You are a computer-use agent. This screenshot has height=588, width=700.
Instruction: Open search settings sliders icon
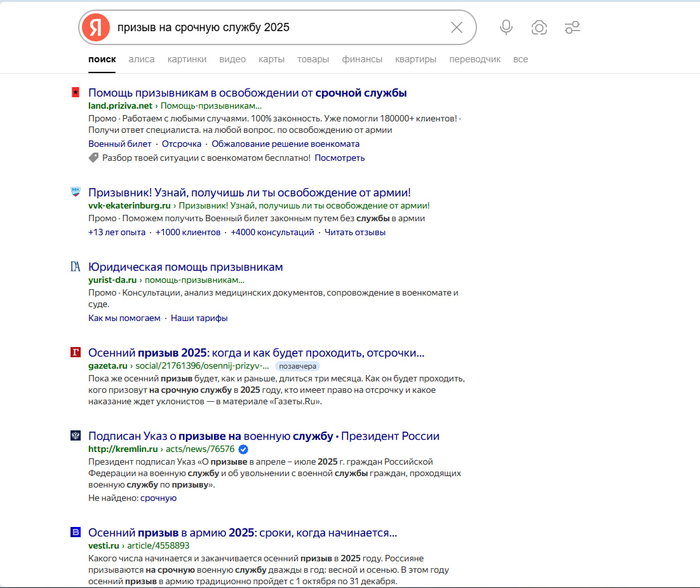coord(572,27)
